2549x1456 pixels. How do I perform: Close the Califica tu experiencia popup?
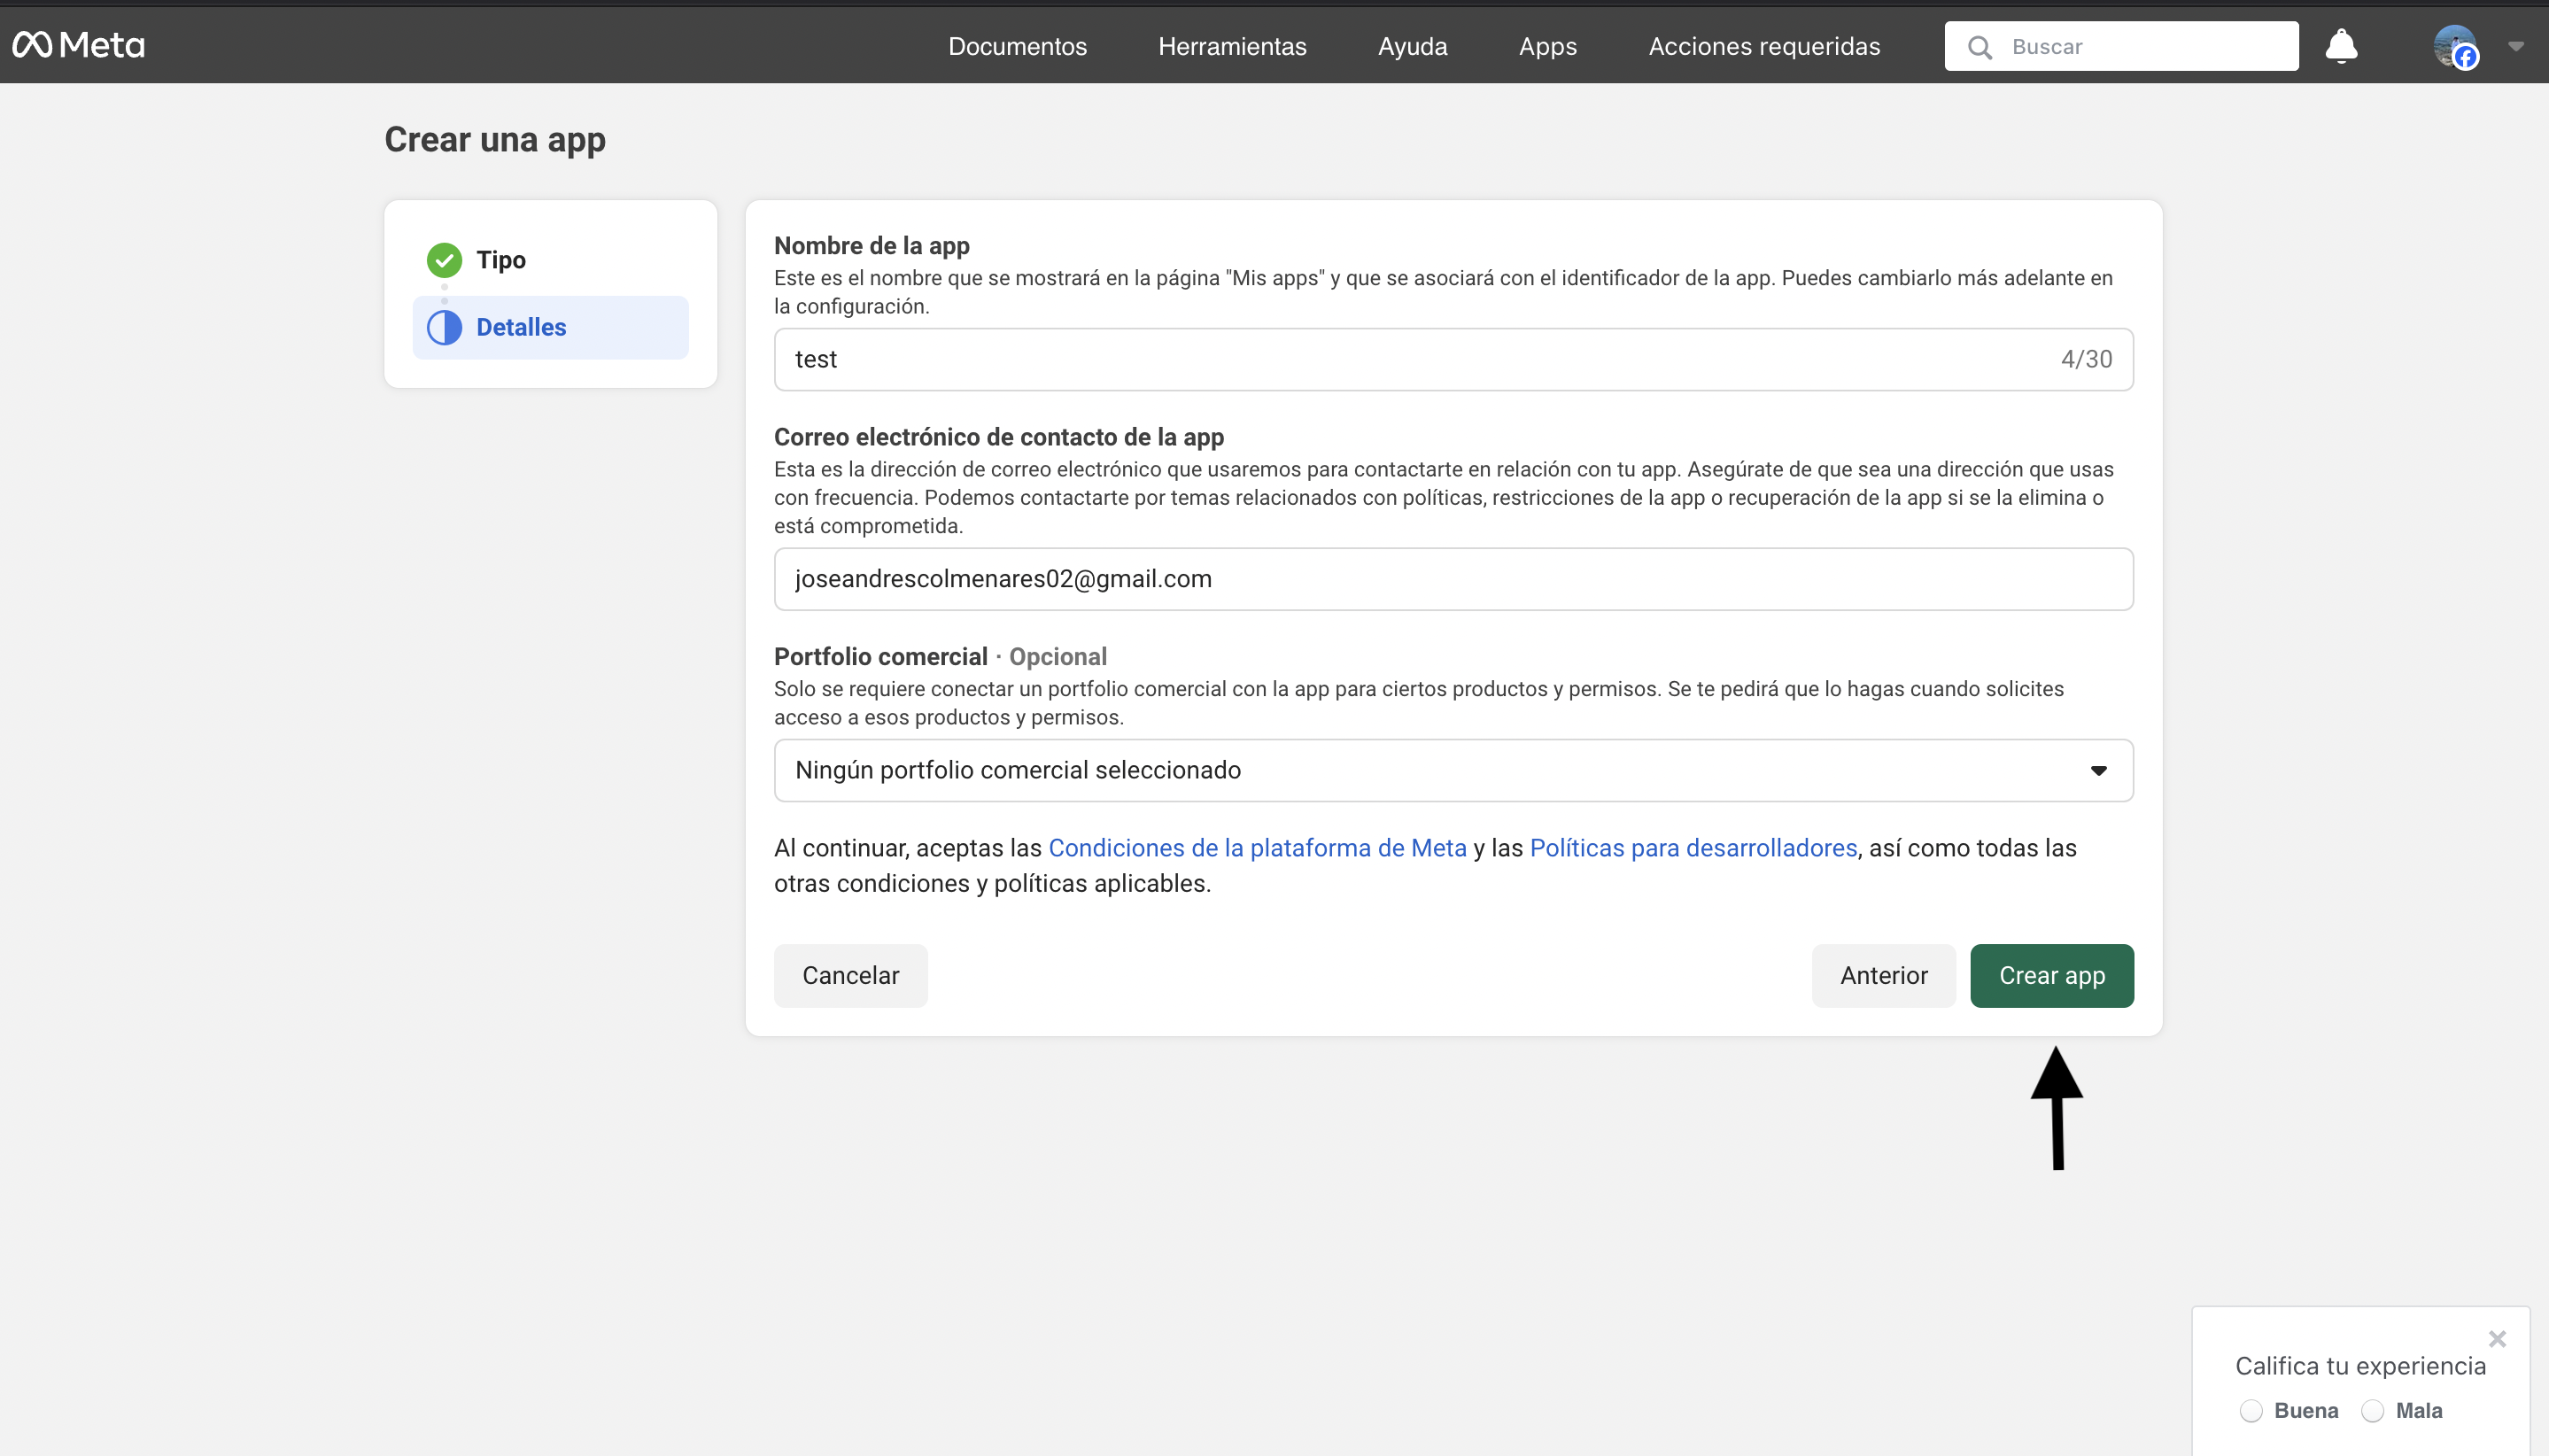[x=2496, y=1339]
